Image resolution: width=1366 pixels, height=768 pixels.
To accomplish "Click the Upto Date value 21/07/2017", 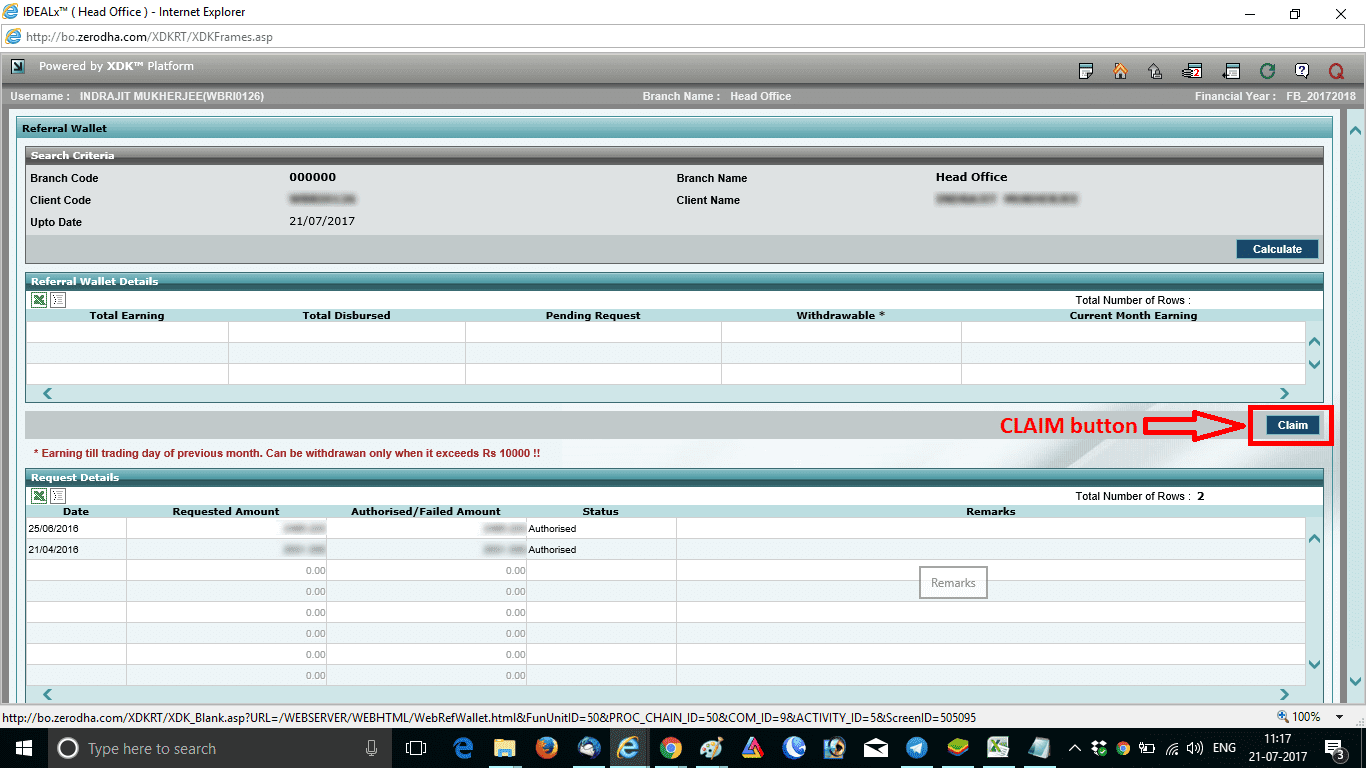I will (x=322, y=221).
